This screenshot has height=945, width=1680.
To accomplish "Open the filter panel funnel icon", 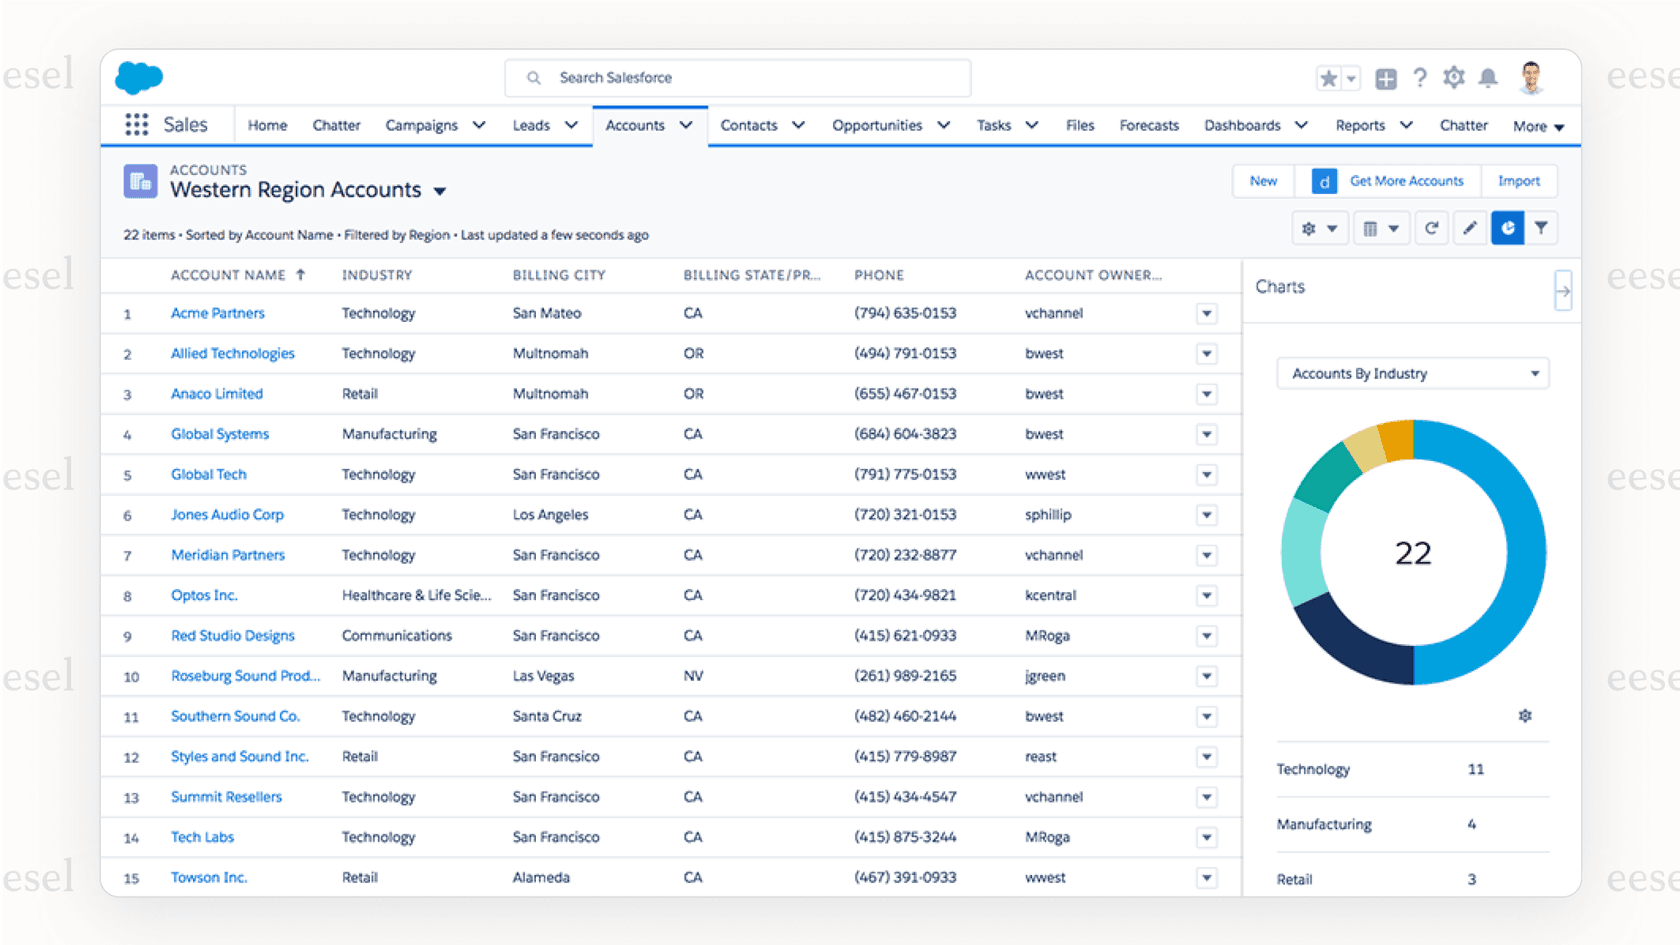I will click(1541, 228).
